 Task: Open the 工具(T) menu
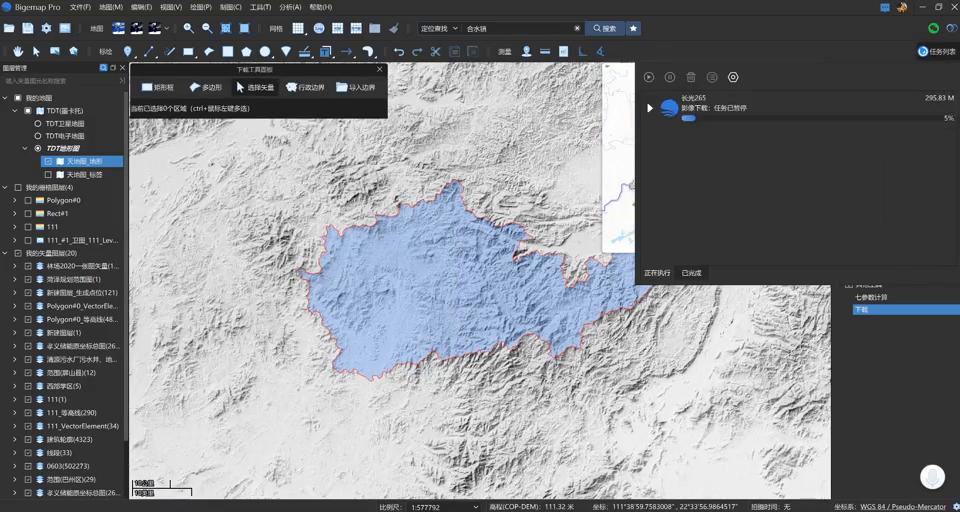point(260,7)
